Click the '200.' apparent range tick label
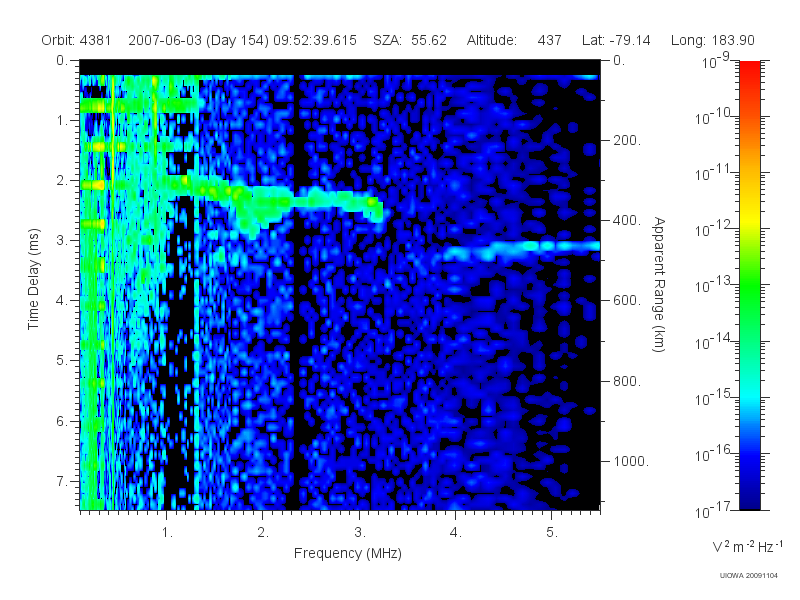 pyautogui.click(x=627, y=140)
